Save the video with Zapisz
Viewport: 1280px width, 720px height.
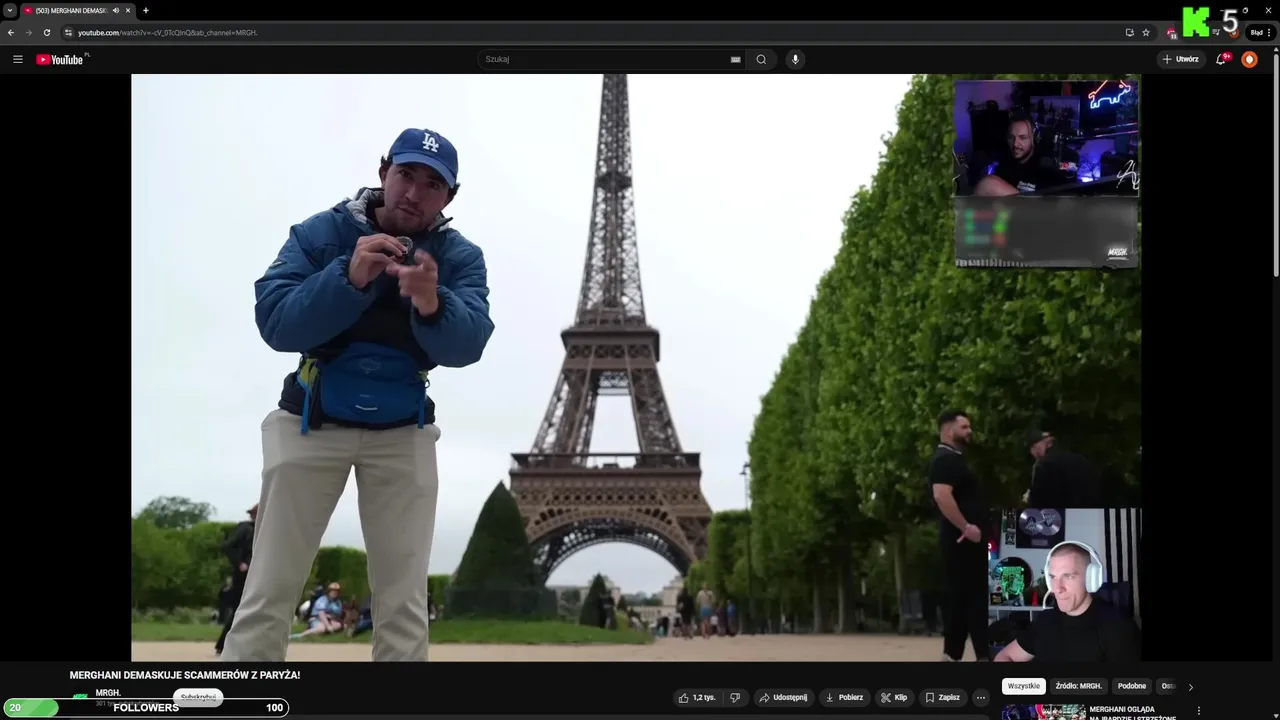(942, 697)
